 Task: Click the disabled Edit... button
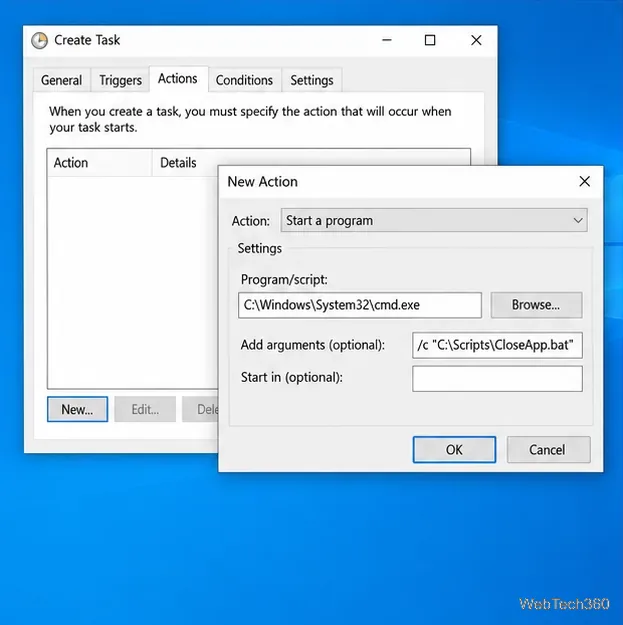[145, 409]
